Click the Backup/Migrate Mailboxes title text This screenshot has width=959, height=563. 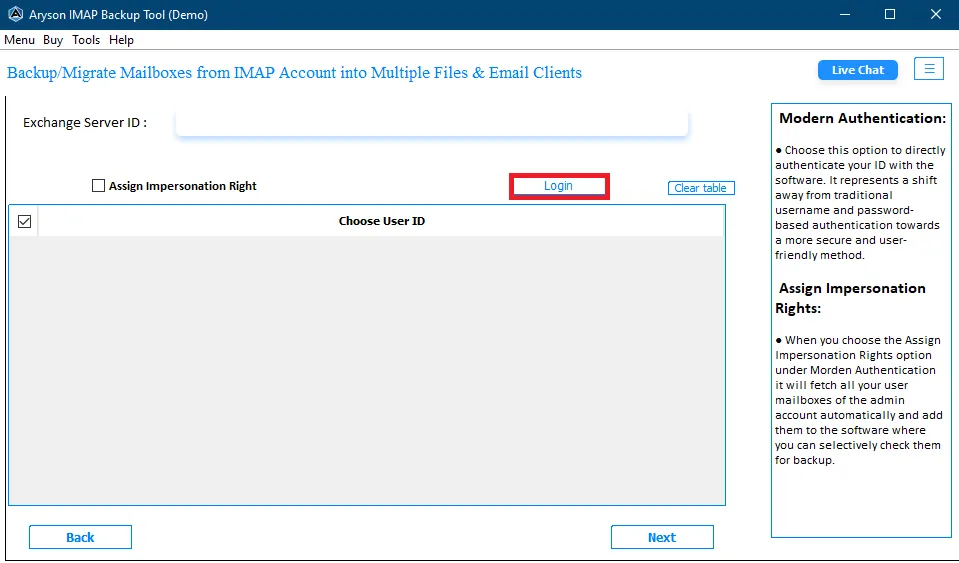(294, 72)
